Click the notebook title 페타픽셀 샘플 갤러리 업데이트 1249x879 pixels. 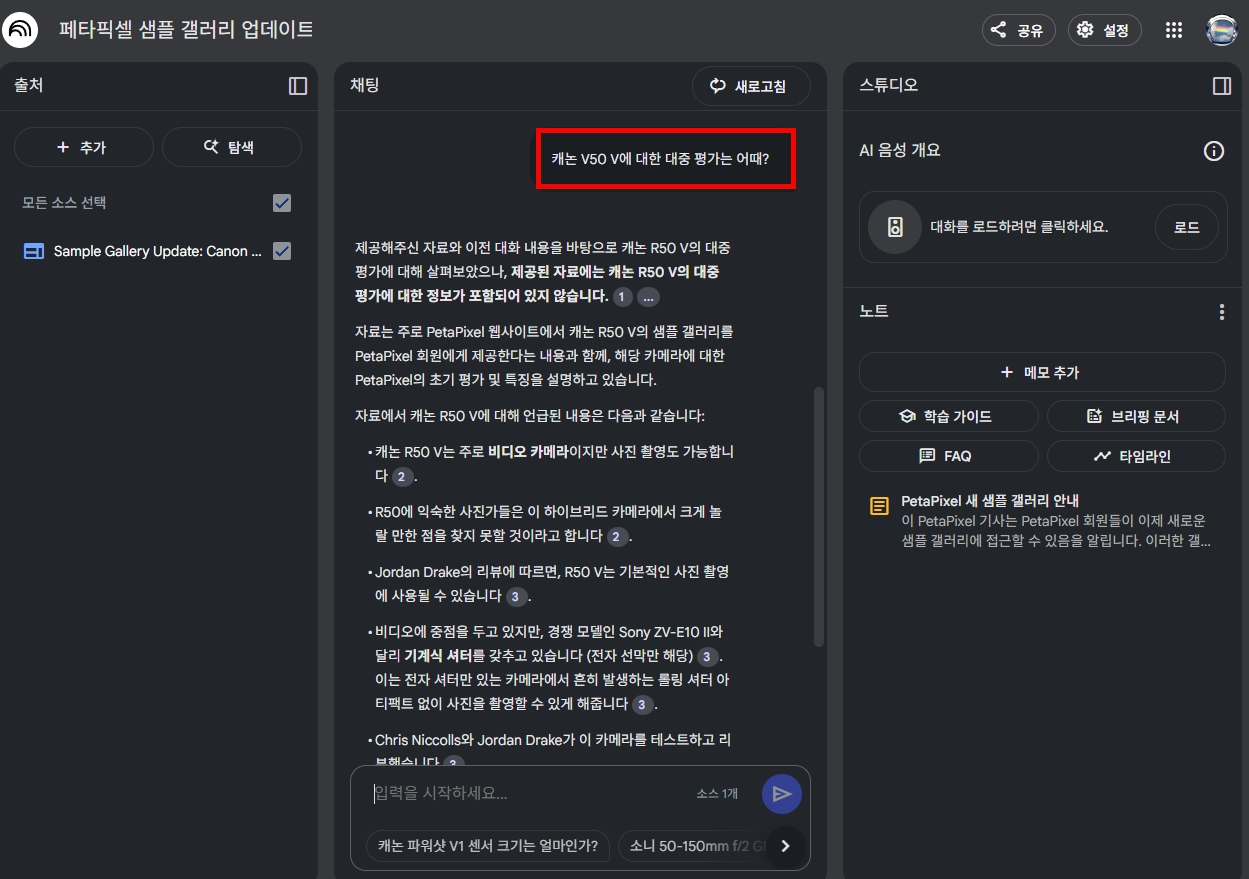point(186,30)
